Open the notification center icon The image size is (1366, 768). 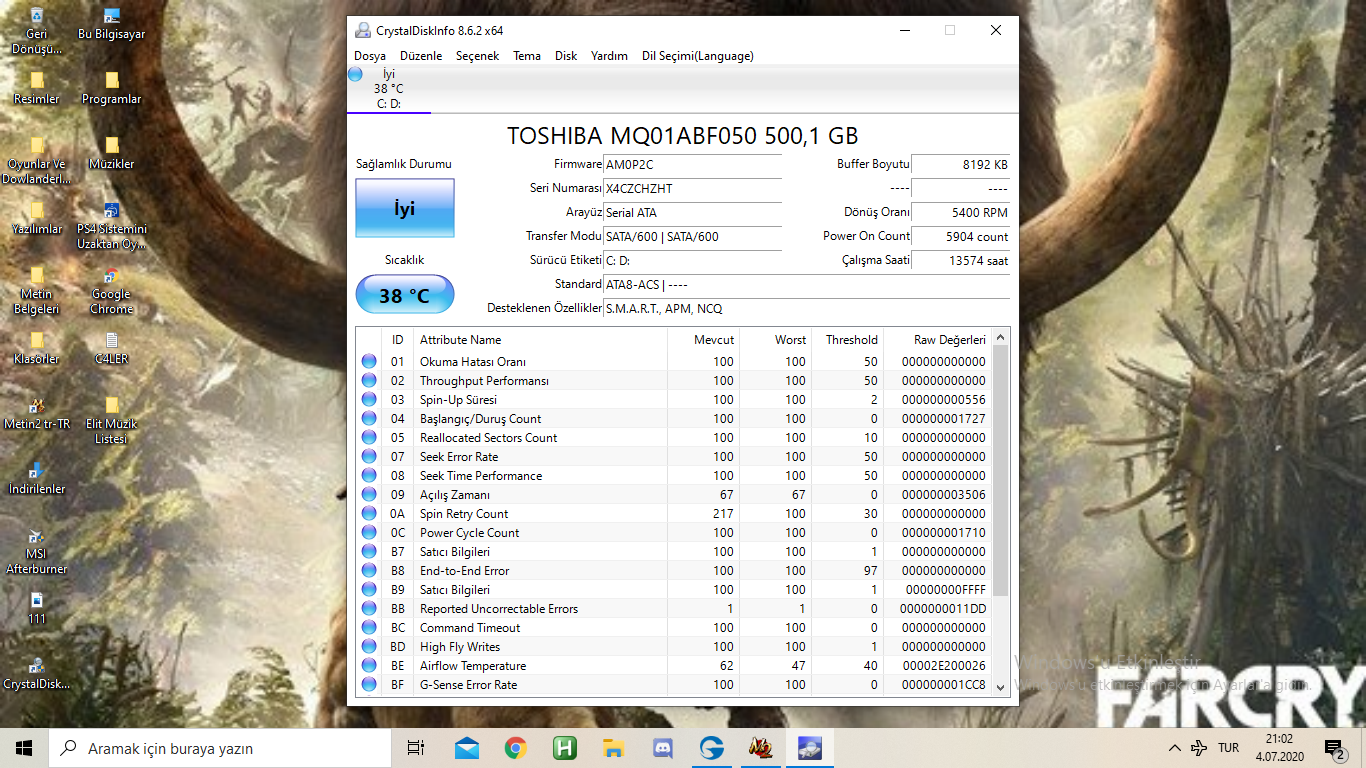point(1334,748)
